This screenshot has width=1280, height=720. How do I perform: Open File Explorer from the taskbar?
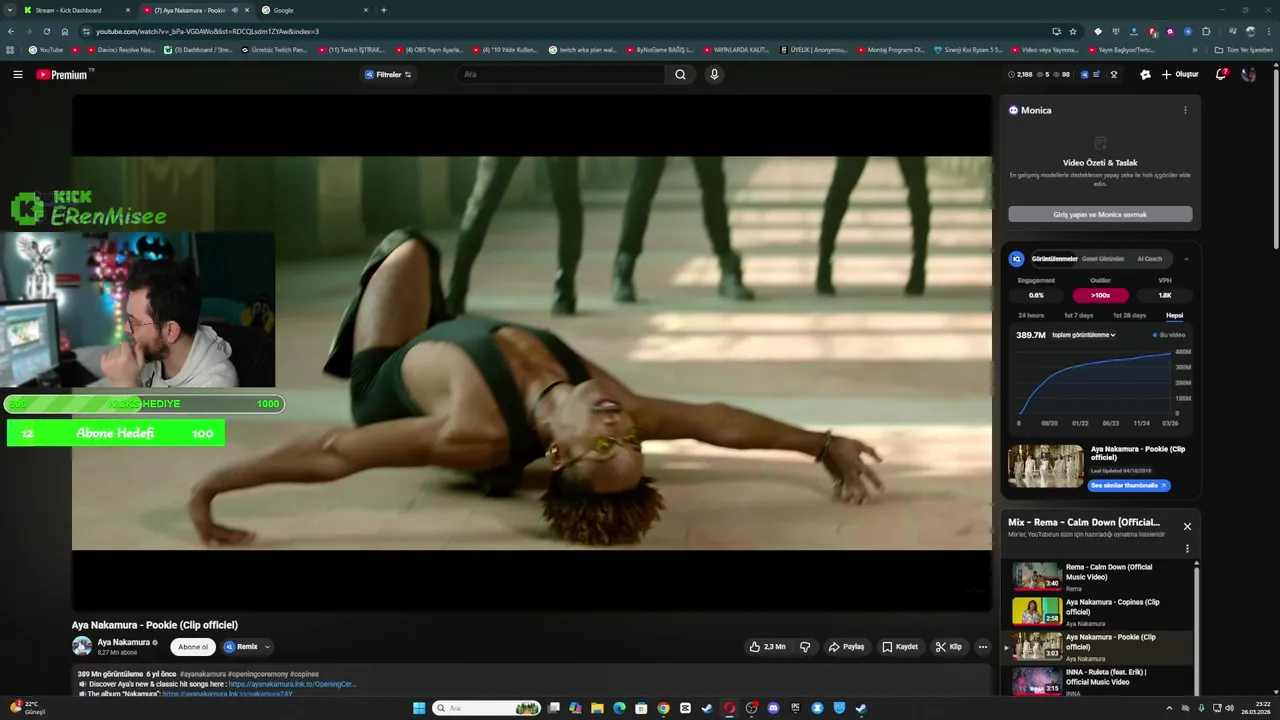pos(597,708)
